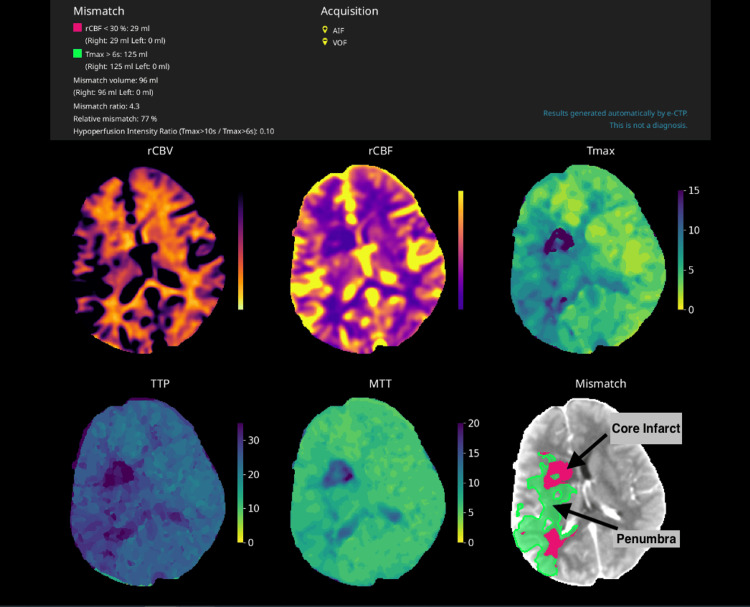Click the Penumbra annotation label
750x607 pixels.
click(646, 539)
